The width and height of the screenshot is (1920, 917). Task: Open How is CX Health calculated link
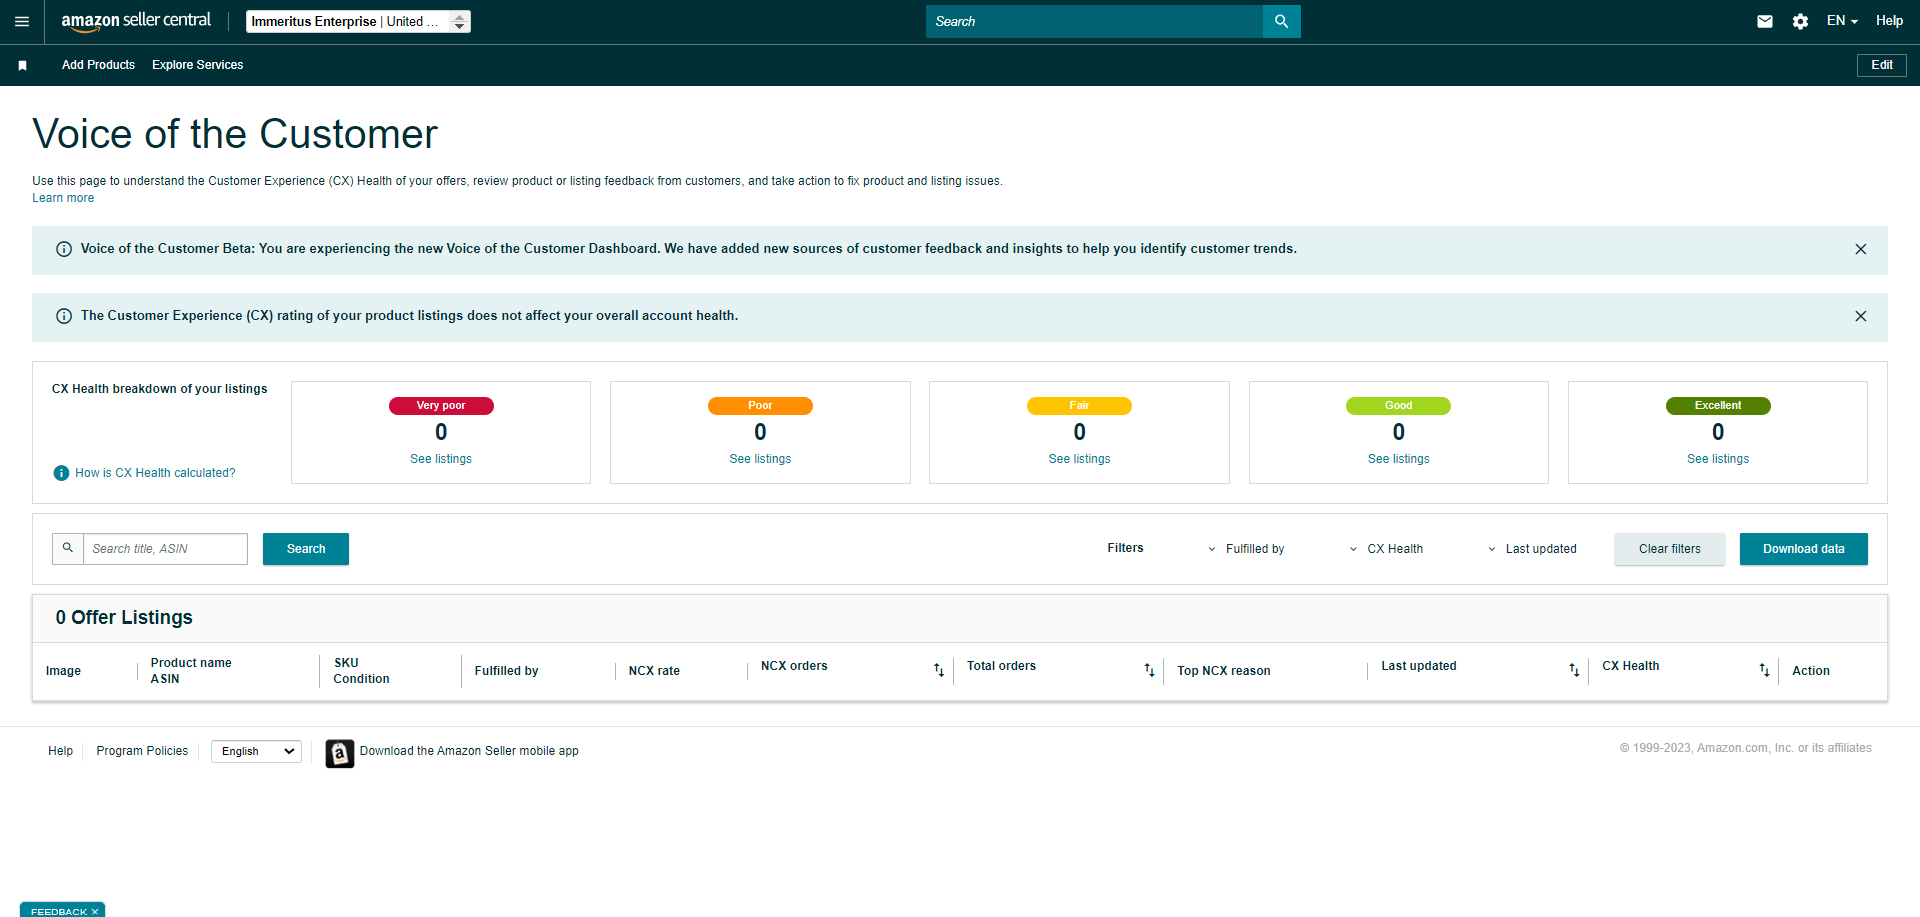pyautogui.click(x=155, y=473)
